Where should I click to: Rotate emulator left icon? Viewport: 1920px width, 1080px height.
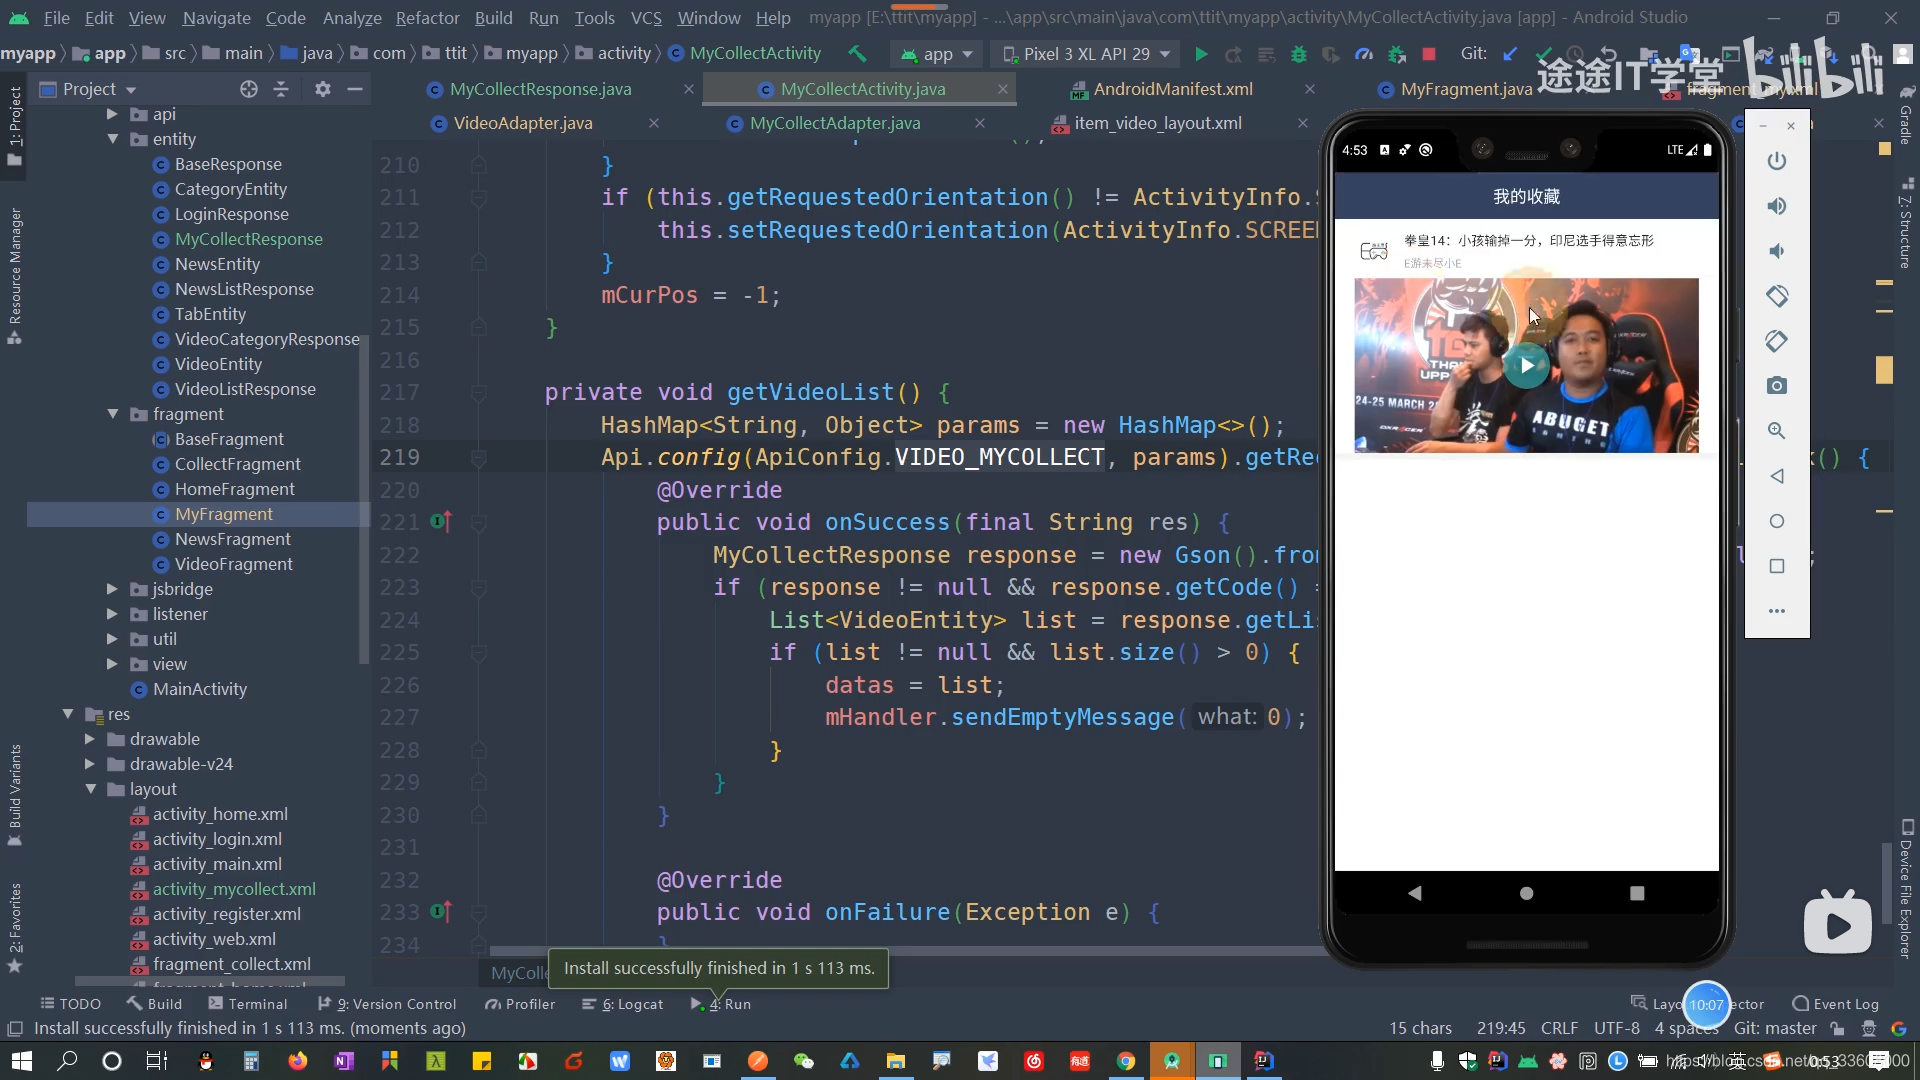point(1777,296)
